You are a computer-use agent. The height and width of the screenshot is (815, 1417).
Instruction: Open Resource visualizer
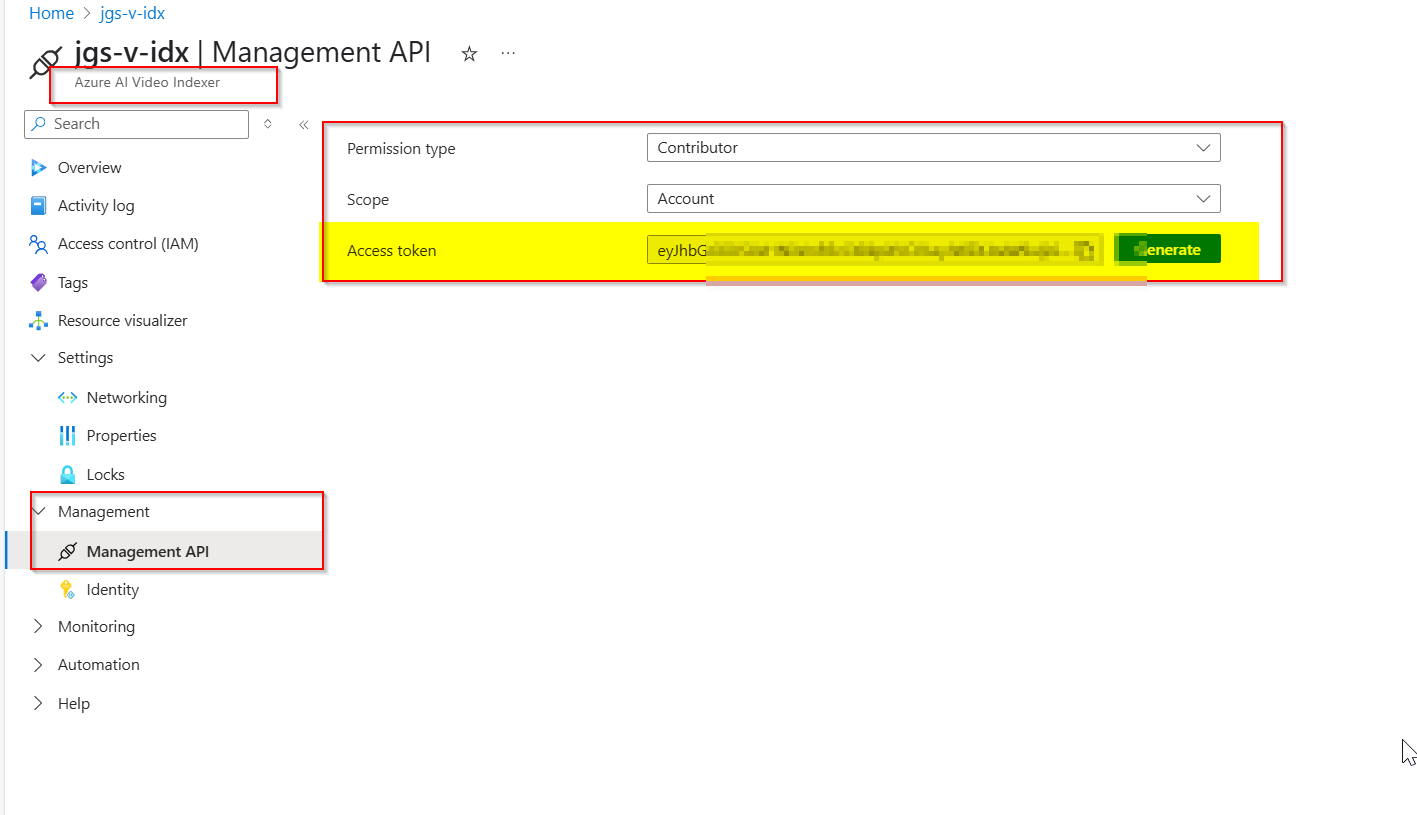[x=123, y=320]
